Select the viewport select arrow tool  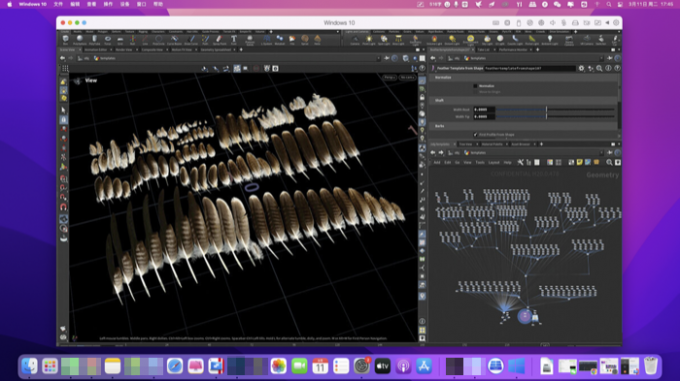click(x=64, y=110)
